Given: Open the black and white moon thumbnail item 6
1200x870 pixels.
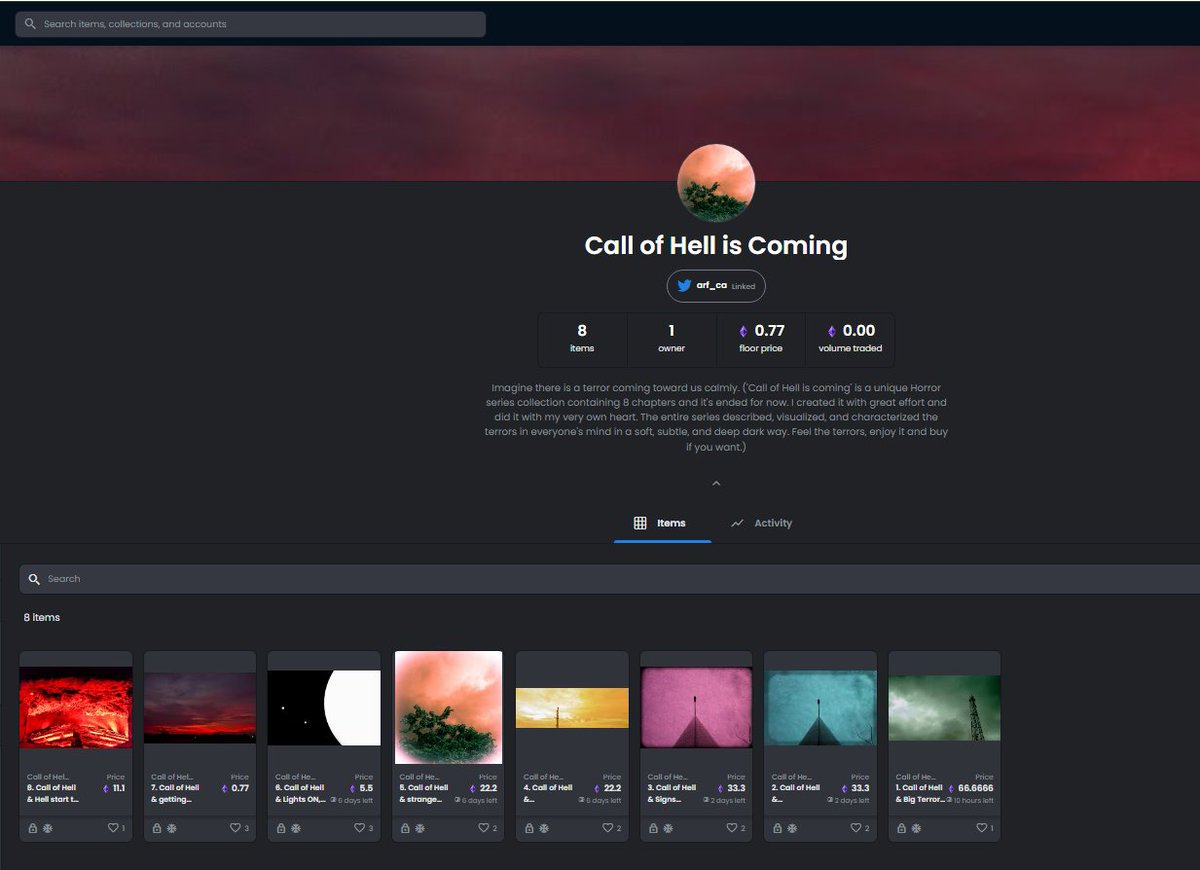Looking at the screenshot, I should tap(324, 708).
